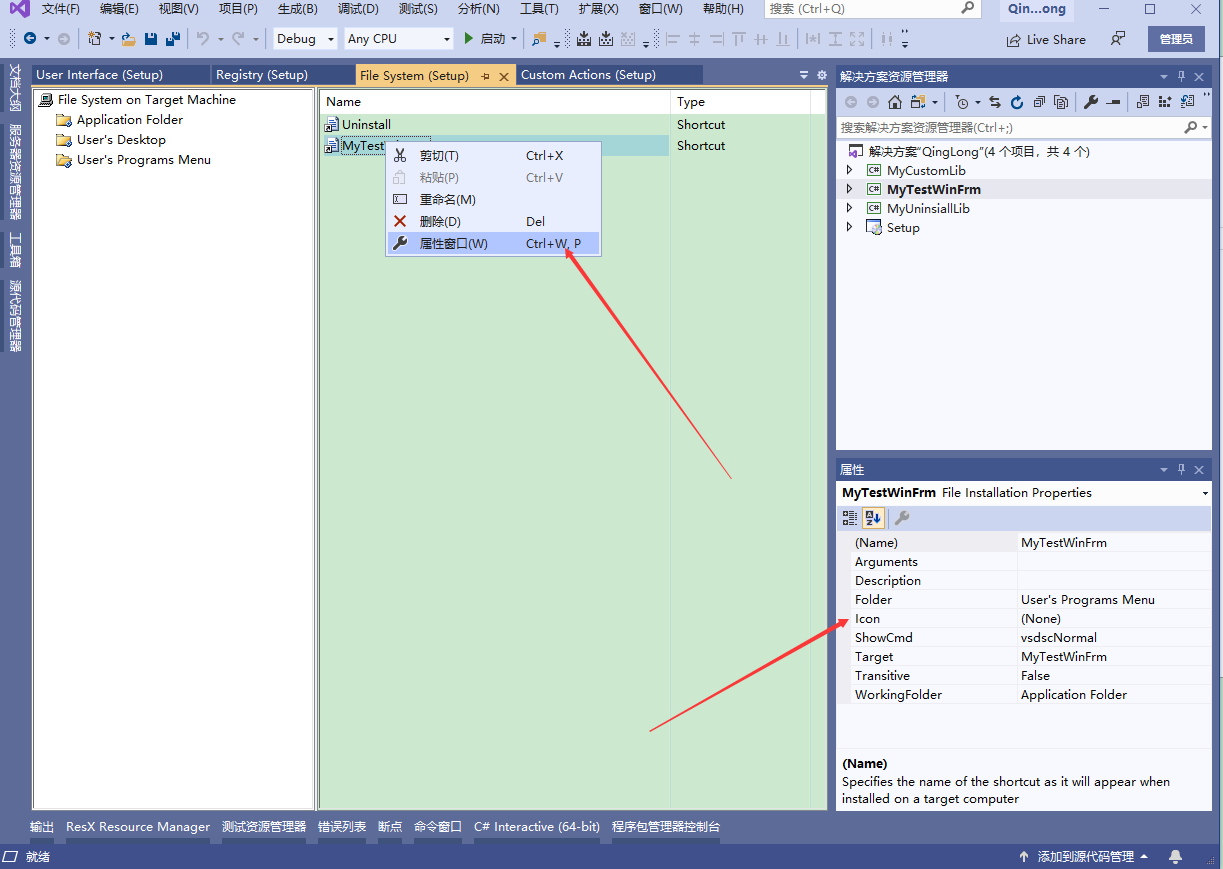Toggle Sync with Active Document in Solution Explorer
Viewport: 1223px width, 869px height.
tap(995, 101)
